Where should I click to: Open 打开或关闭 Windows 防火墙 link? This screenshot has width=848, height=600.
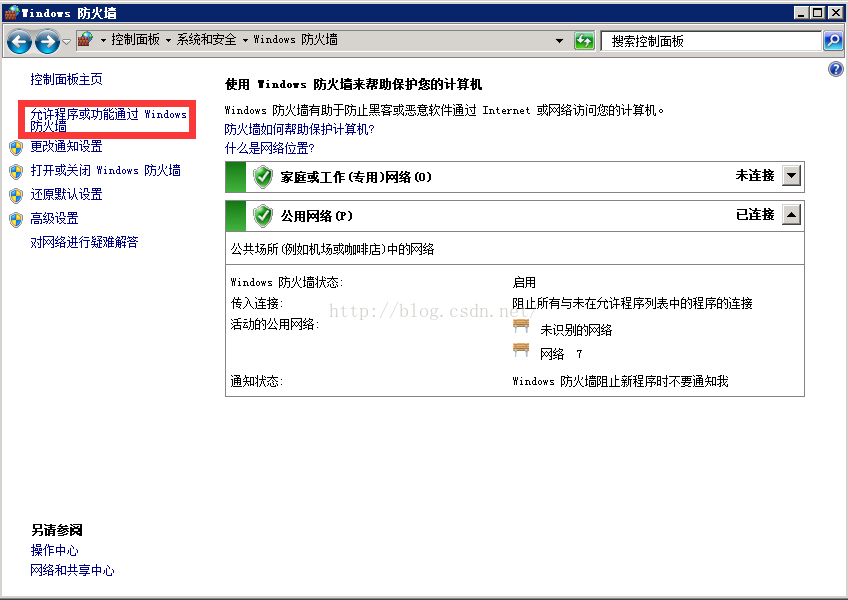coord(105,170)
